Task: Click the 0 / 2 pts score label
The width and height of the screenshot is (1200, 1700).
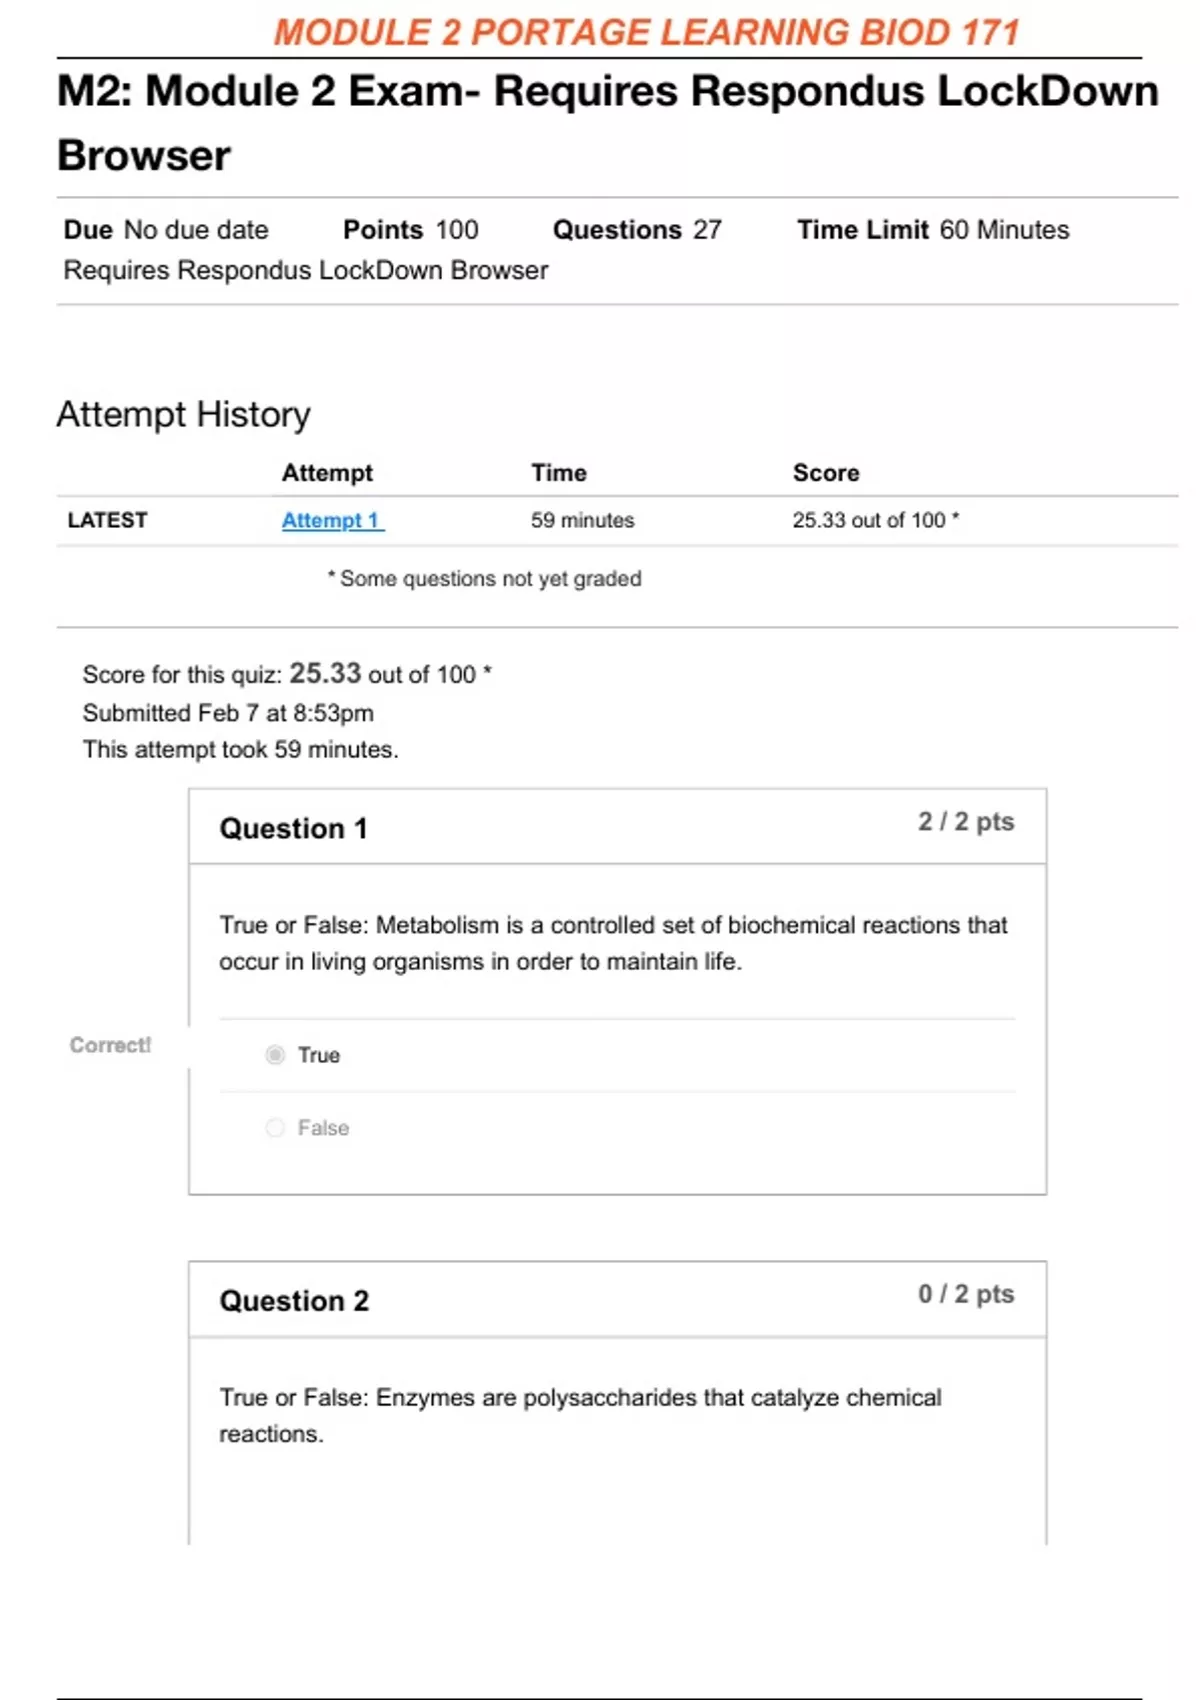Action: [x=965, y=1294]
